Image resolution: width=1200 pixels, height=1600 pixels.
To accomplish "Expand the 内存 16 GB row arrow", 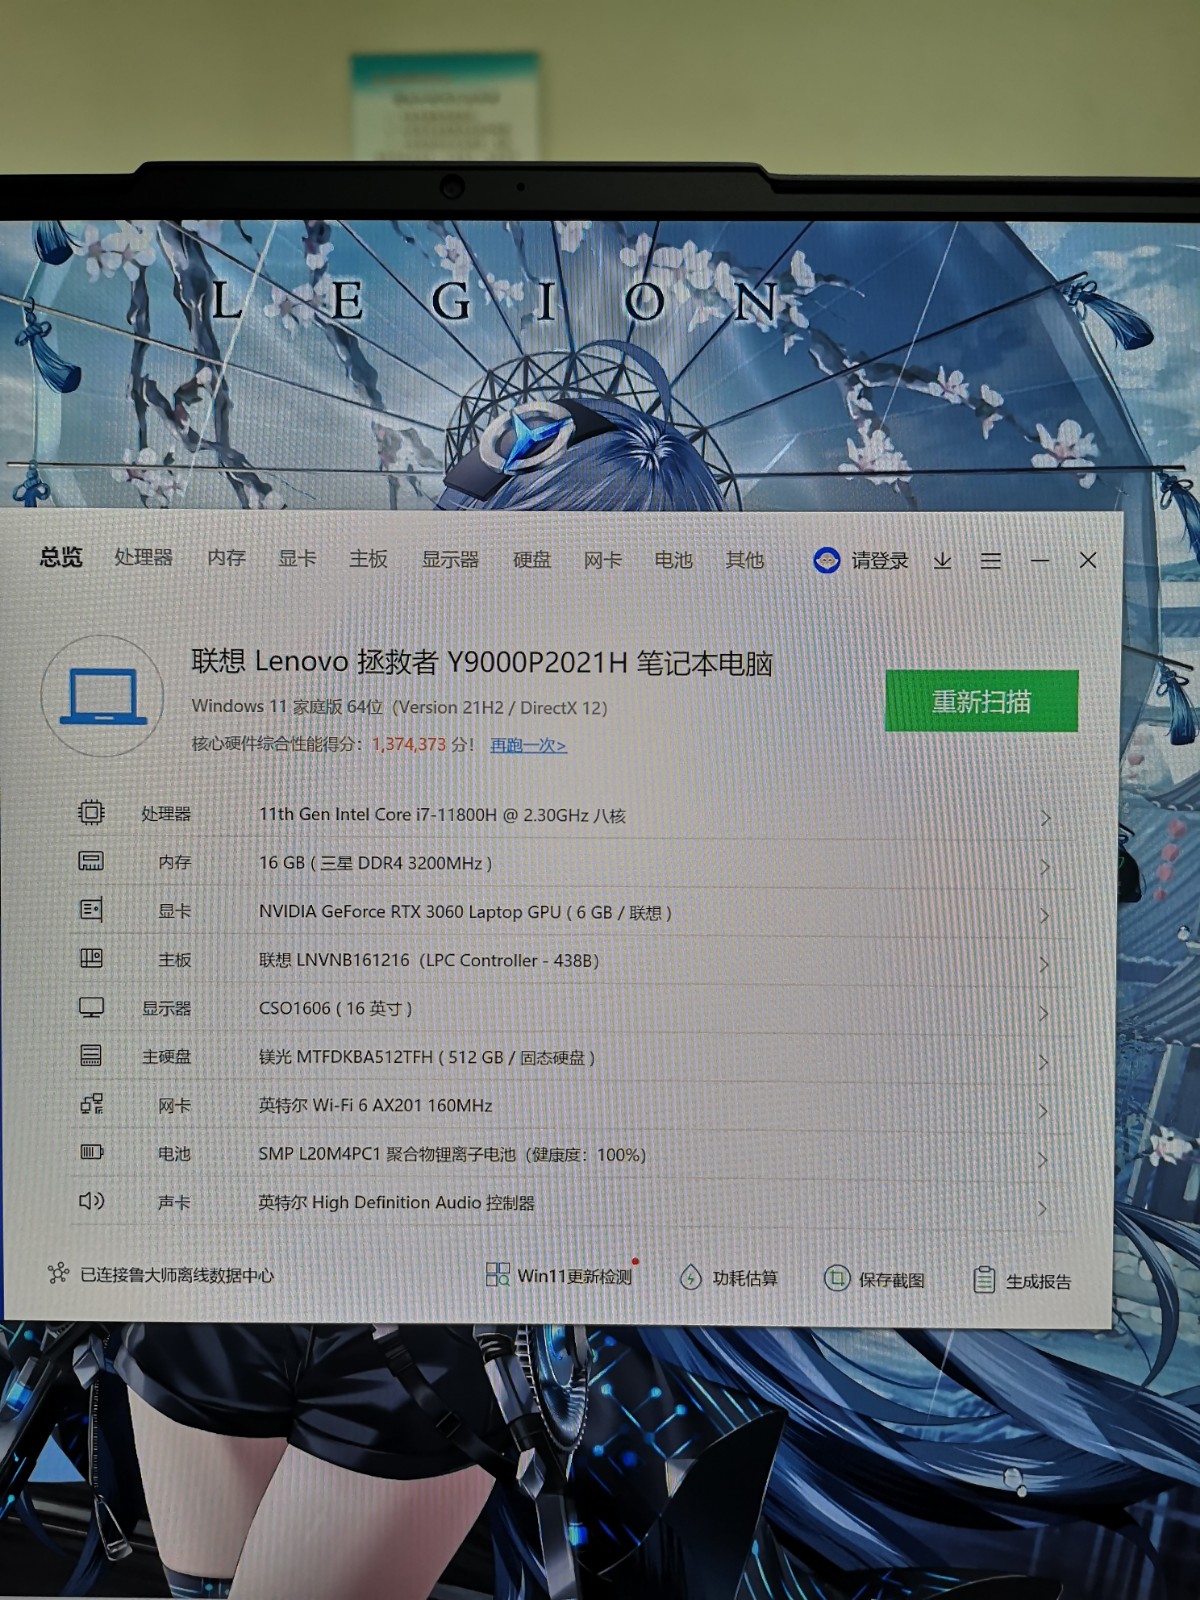I will (1044, 867).
